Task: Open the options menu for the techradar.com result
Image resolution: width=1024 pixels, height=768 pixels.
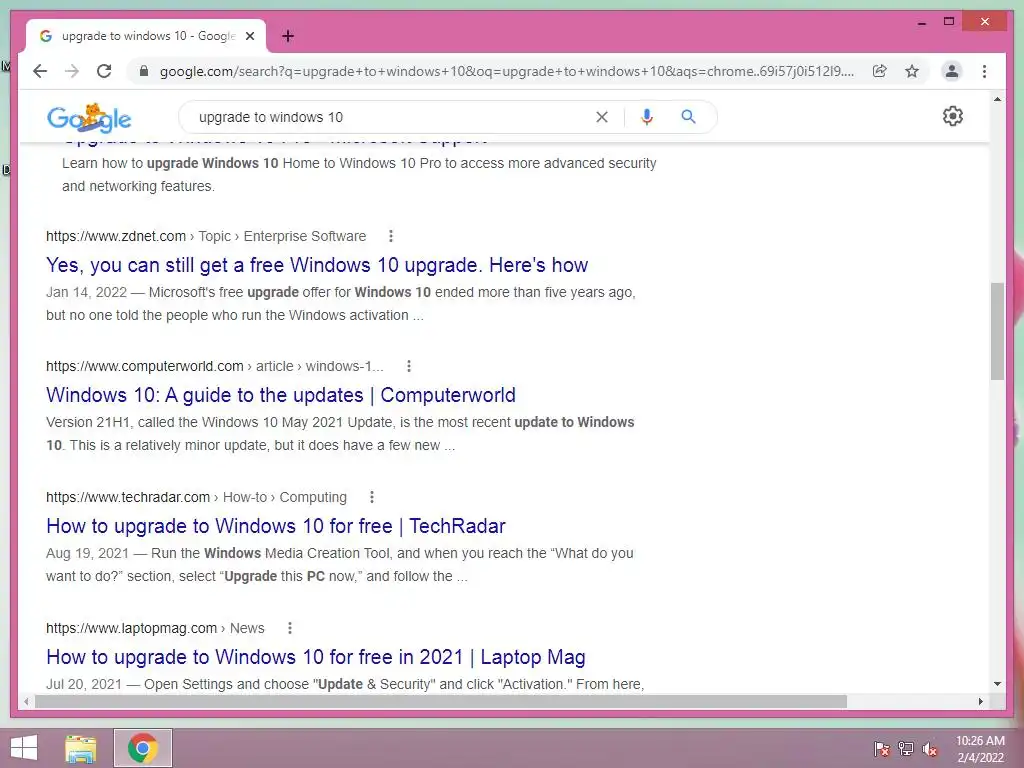Action: point(372,497)
